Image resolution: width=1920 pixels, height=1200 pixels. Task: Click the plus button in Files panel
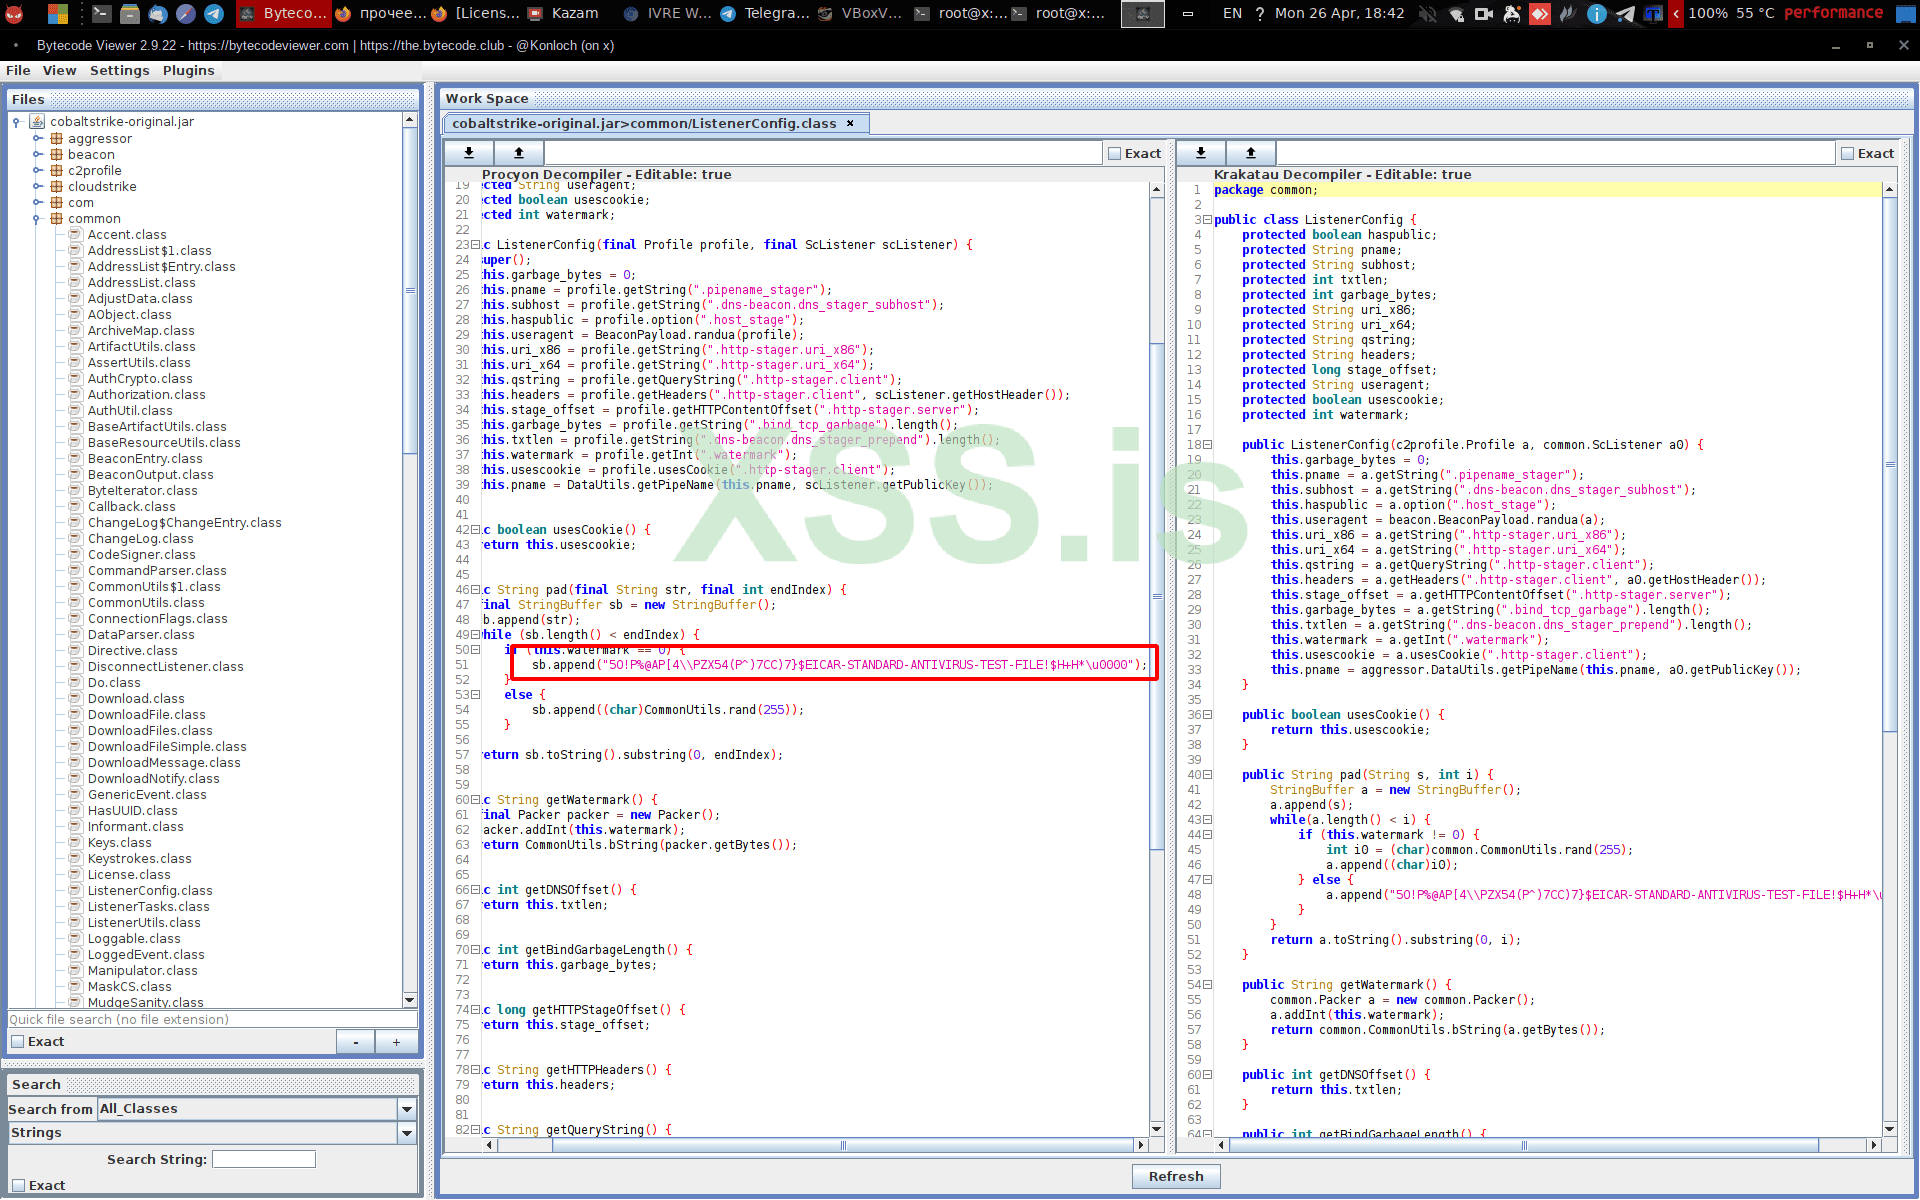coord(396,1042)
